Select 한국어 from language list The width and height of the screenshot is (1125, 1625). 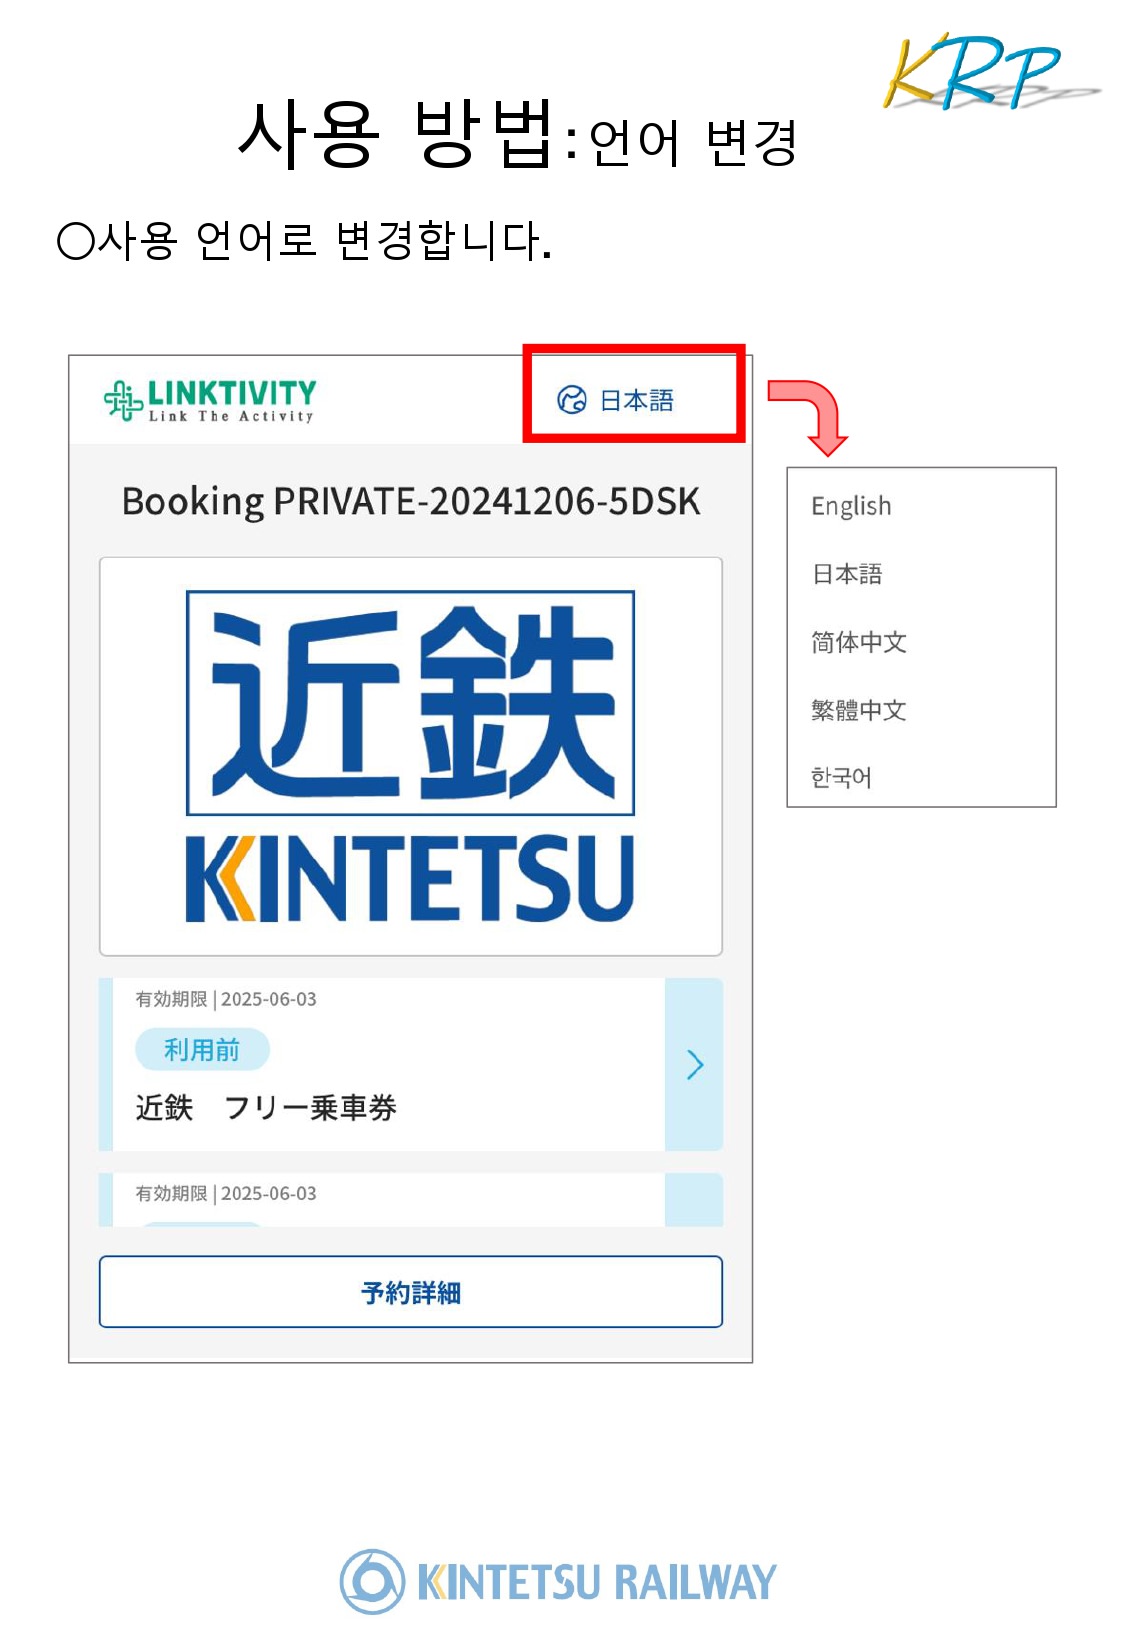tap(841, 778)
